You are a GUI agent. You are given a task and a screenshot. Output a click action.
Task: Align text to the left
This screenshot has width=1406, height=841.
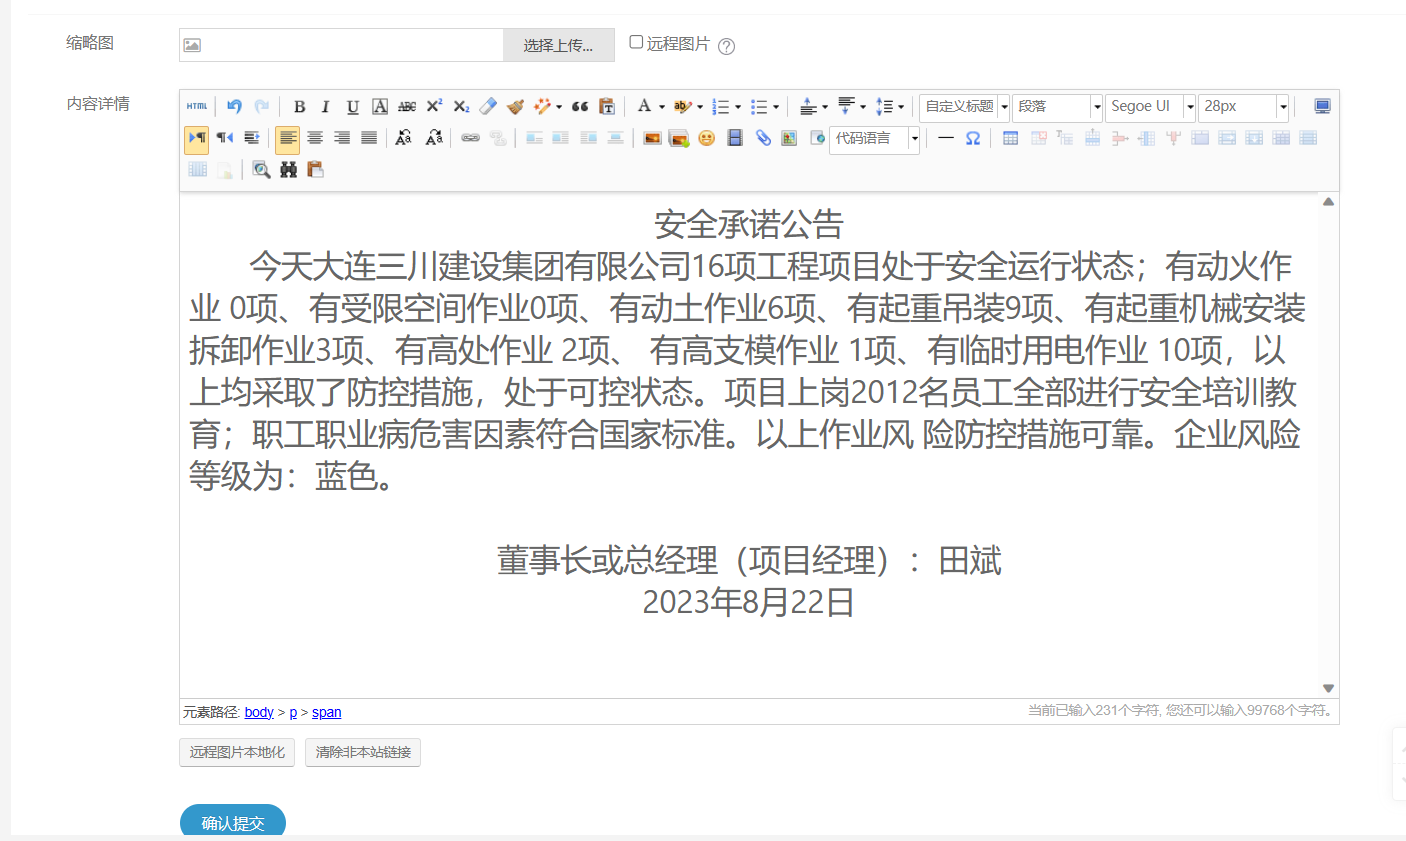[x=288, y=138]
